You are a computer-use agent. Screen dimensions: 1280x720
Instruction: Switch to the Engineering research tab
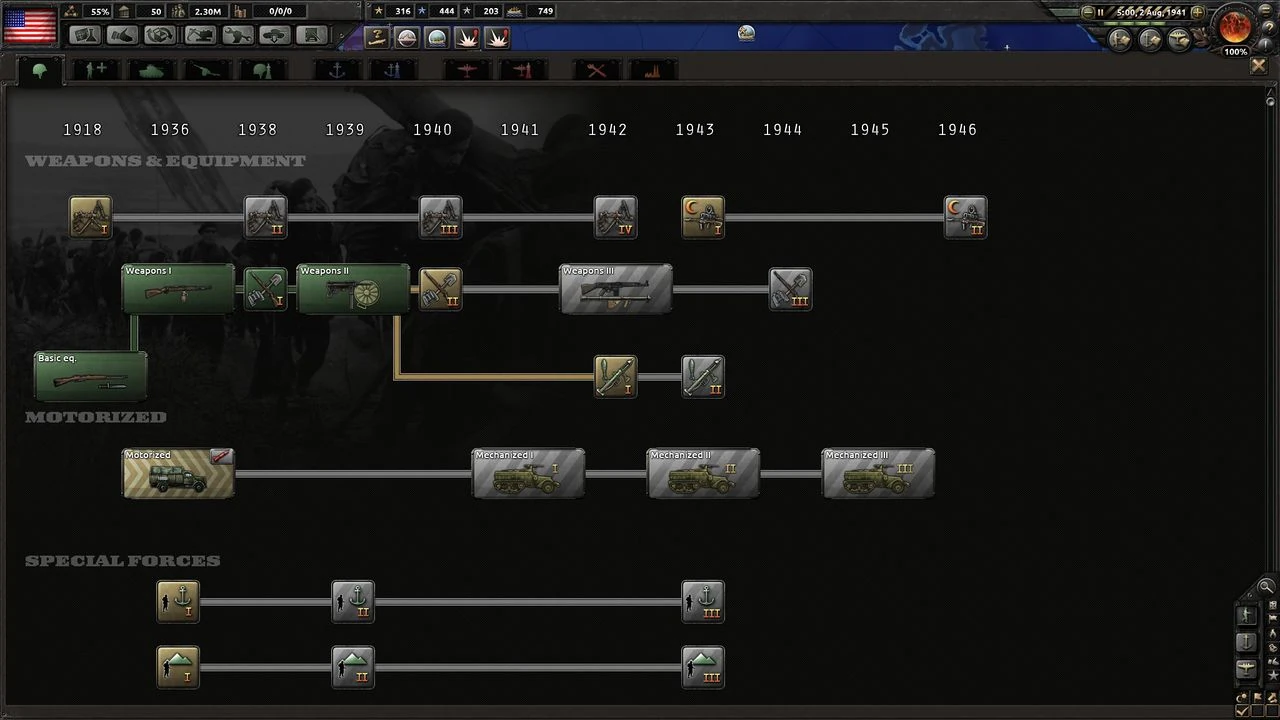(596, 70)
